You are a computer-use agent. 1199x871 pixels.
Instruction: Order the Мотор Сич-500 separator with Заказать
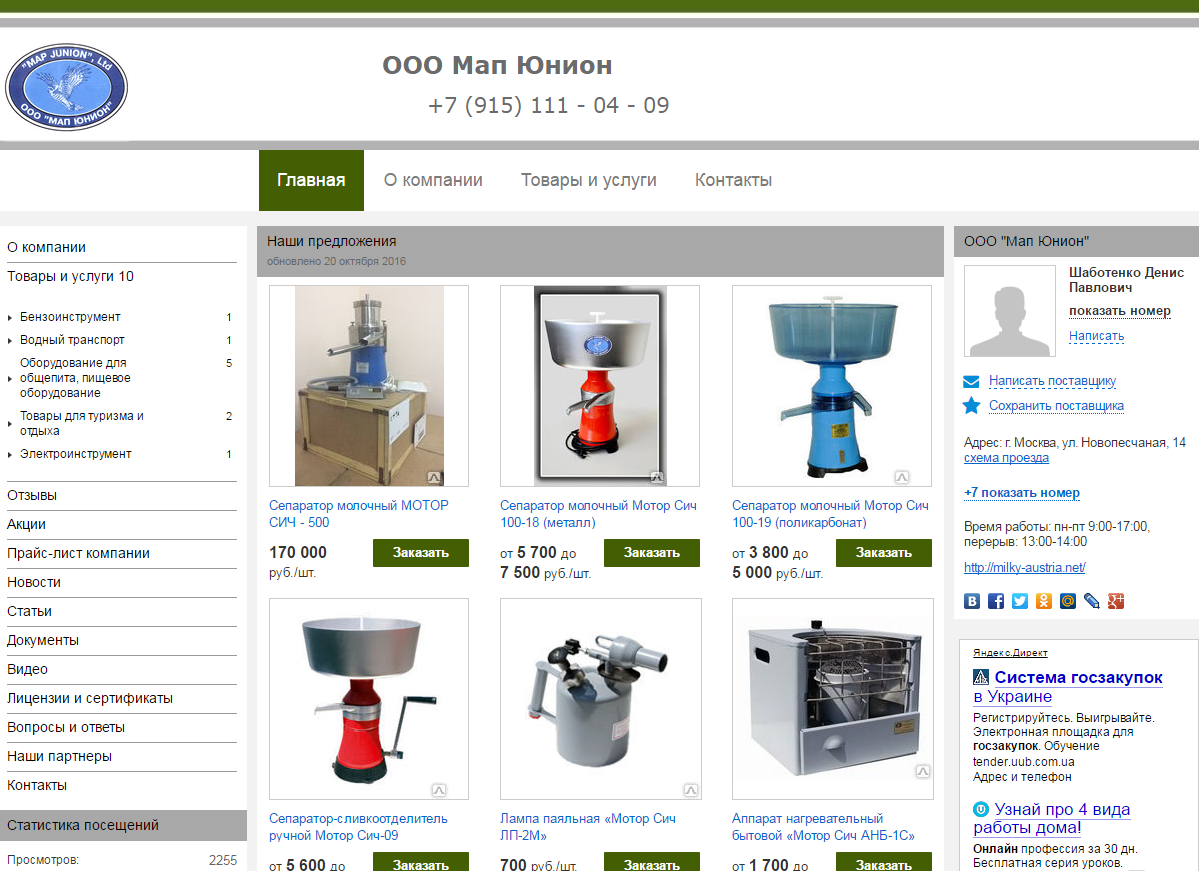coord(420,553)
